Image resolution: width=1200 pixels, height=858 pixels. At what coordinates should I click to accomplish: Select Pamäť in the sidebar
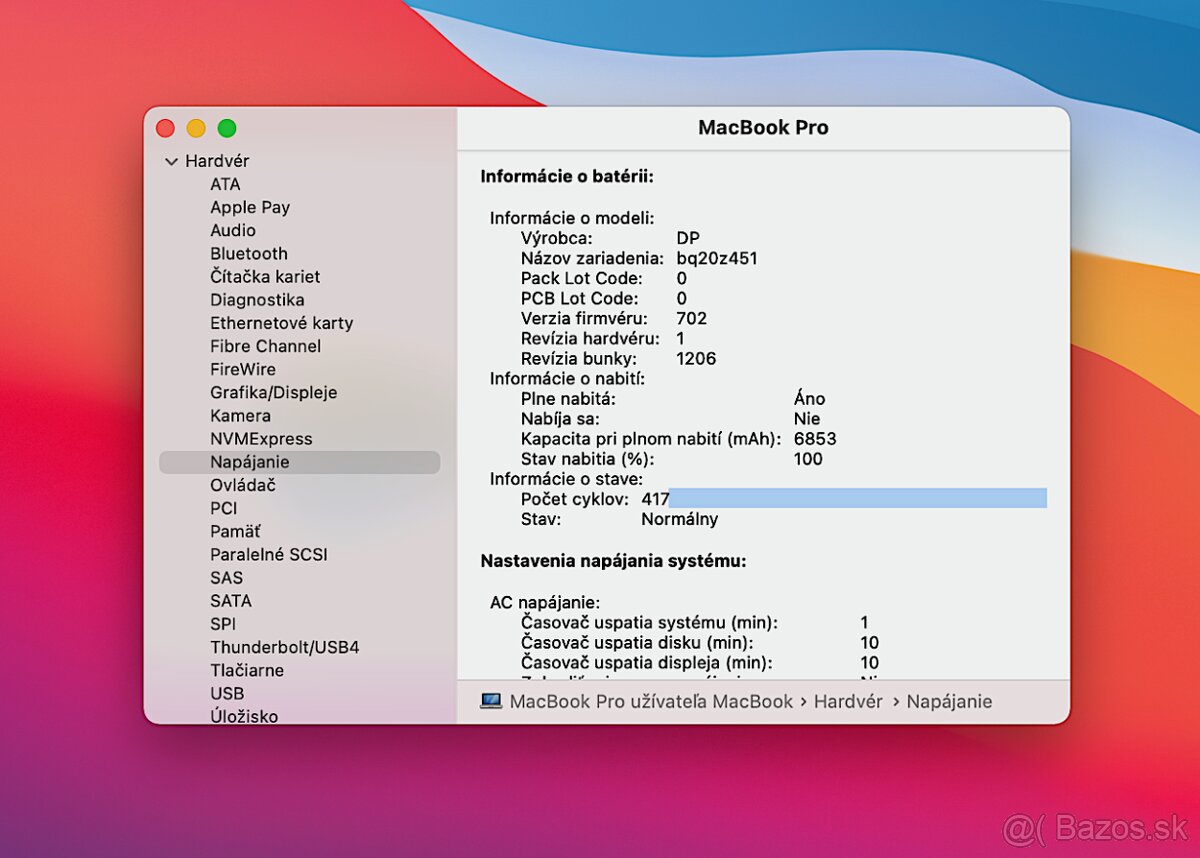[x=235, y=531]
